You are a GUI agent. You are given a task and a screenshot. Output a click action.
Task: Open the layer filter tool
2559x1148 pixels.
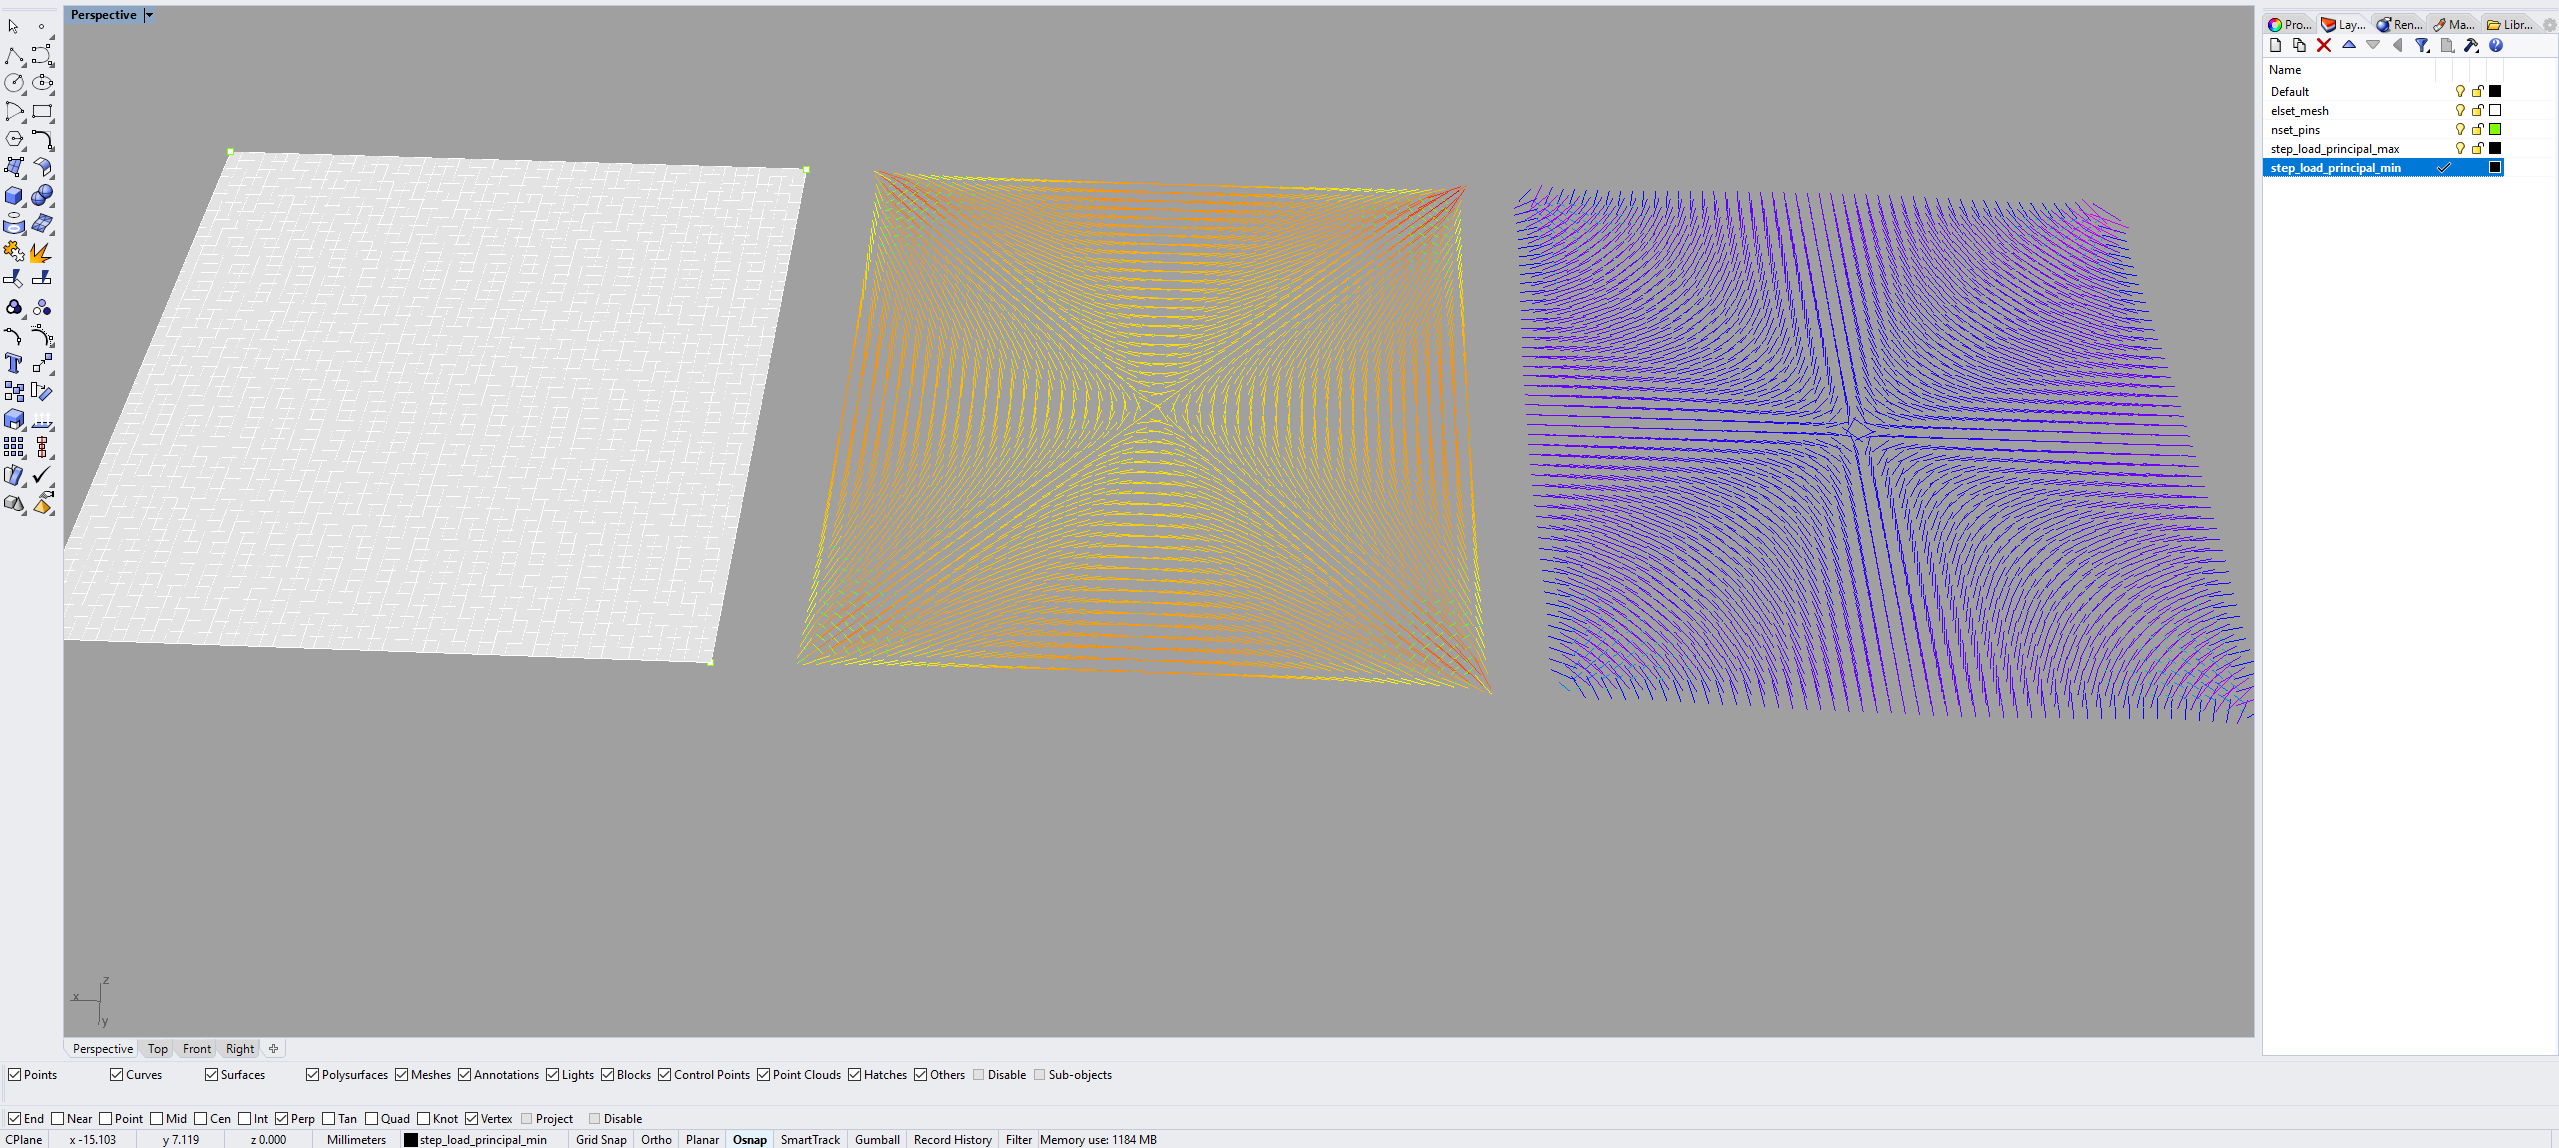[2421, 45]
